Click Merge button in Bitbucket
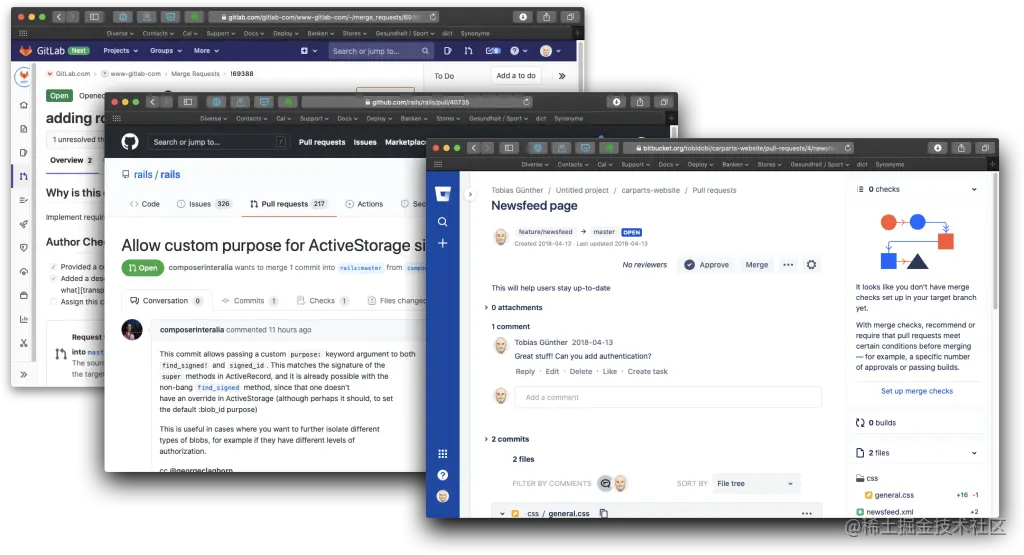This screenshot has width=1024, height=555. point(757,264)
